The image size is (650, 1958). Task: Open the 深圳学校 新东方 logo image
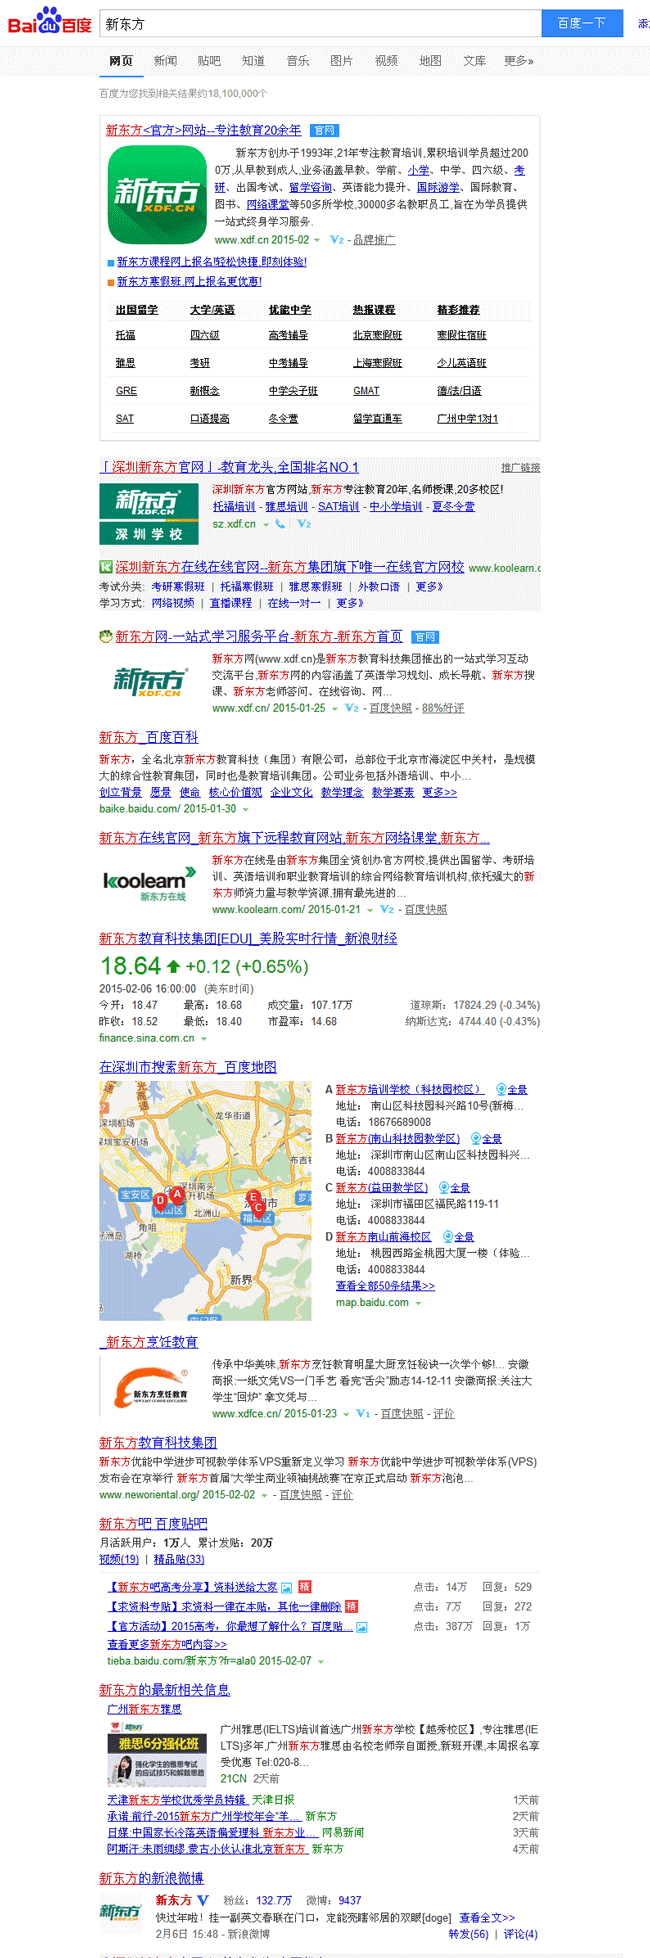tap(148, 514)
